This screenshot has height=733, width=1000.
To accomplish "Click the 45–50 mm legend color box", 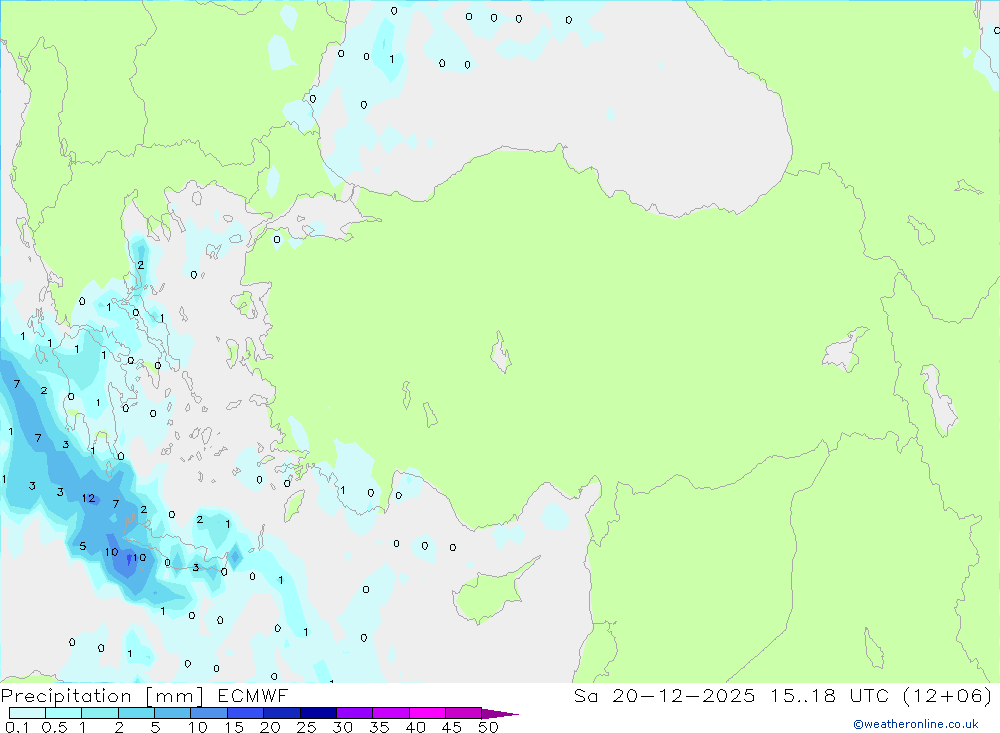I will [464, 713].
